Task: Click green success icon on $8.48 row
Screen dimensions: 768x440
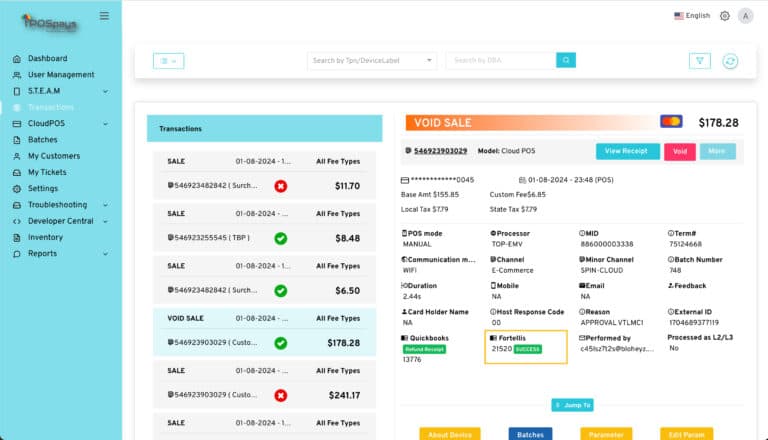Action: point(281,239)
